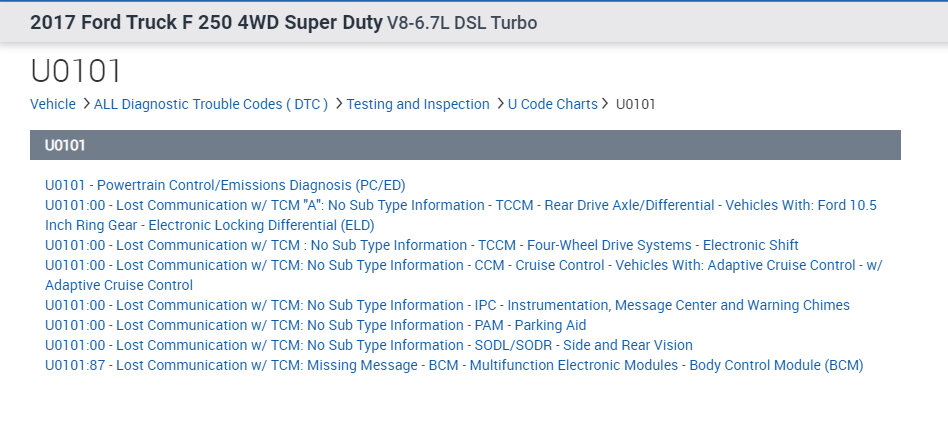Open U0101:00 TCCM Rear Drive Axle ELD link
Image resolution: width=948 pixels, height=444 pixels.
tap(461, 215)
